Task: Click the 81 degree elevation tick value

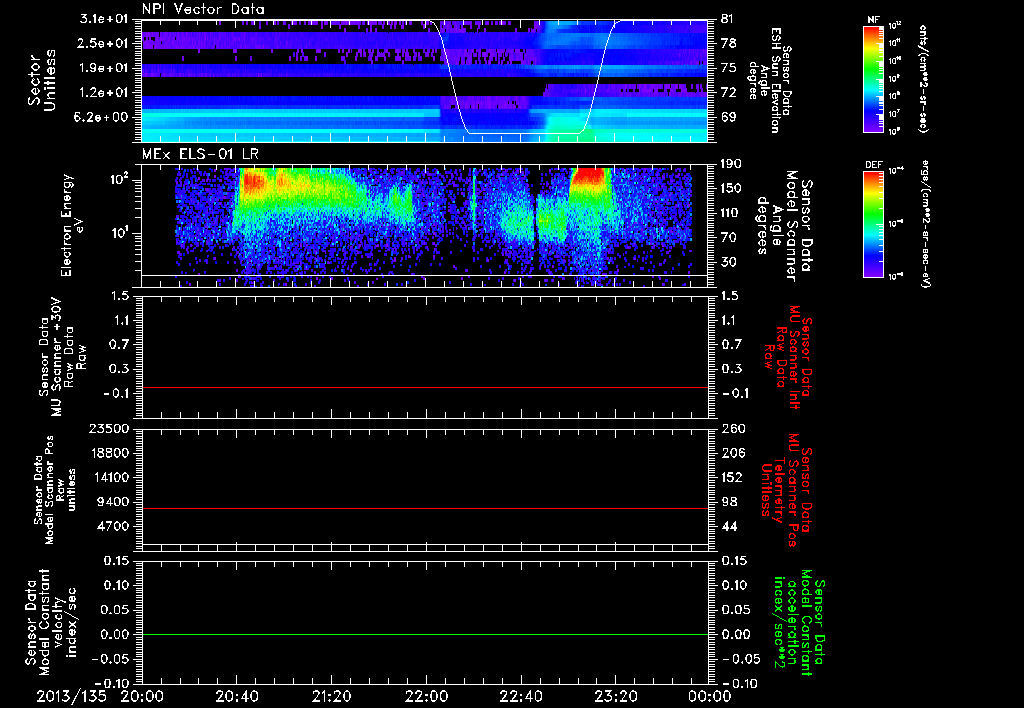Action: [729, 19]
